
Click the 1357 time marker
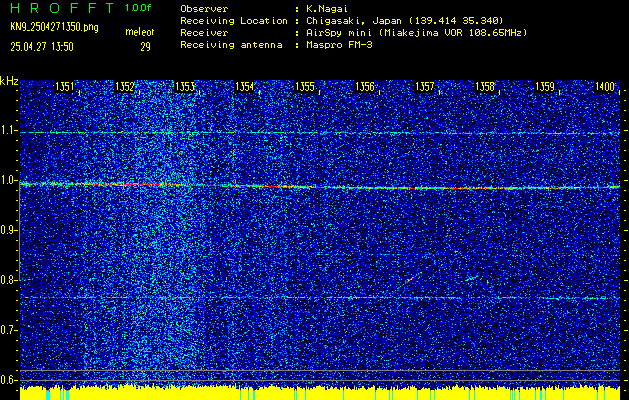424,87
